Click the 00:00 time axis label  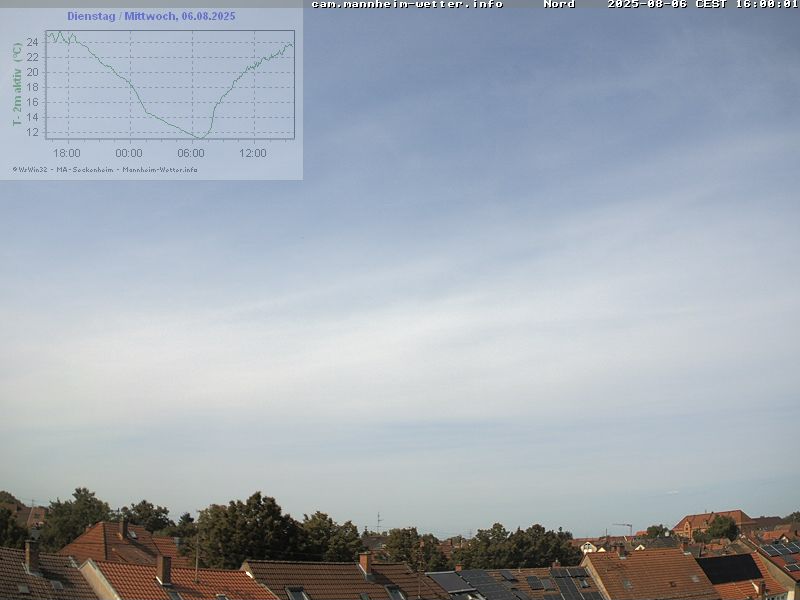[129, 153]
